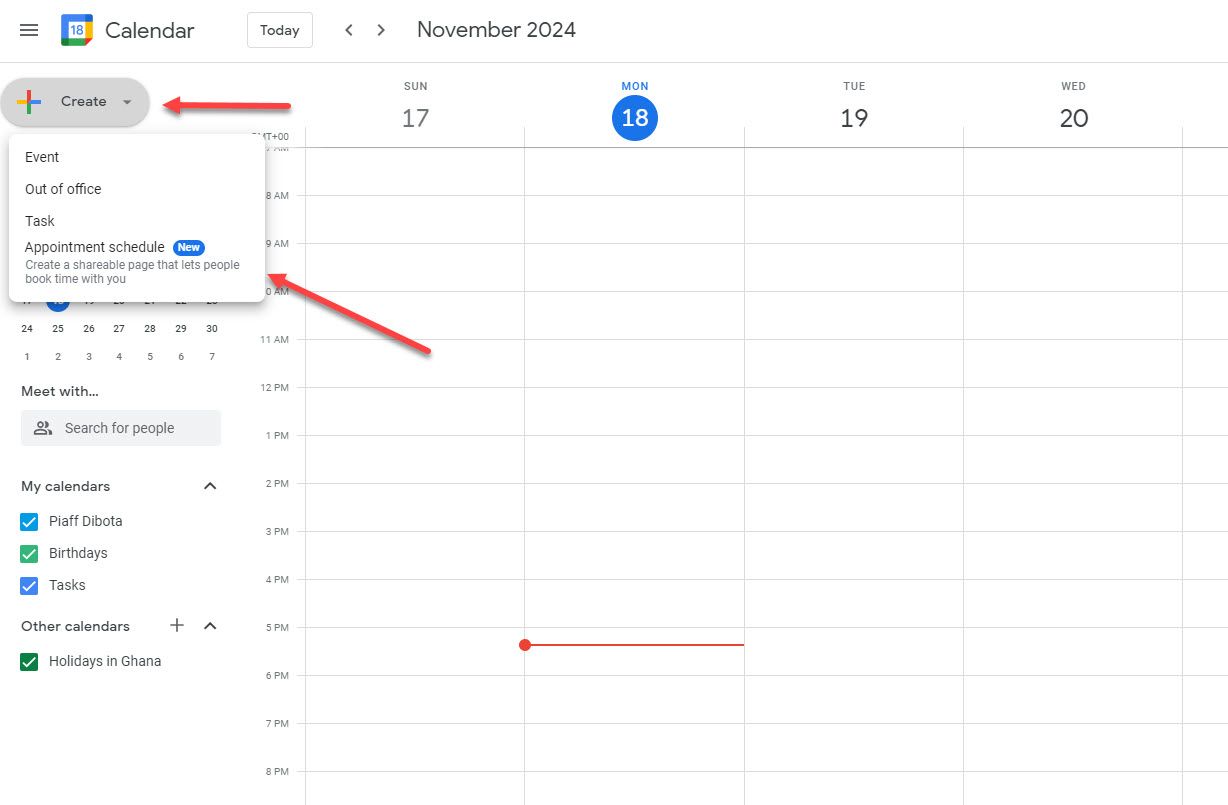This screenshot has height=805, width=1228.
Task: Uncheck the Birthdays calendar
Action: tap(29, 553)
